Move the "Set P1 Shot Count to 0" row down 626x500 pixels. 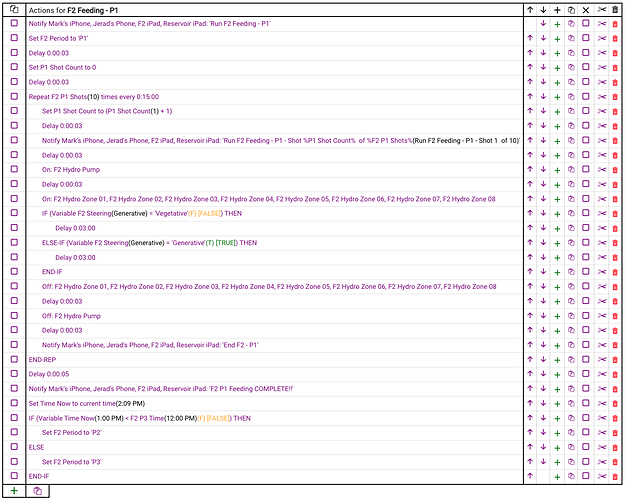point(543,67)
